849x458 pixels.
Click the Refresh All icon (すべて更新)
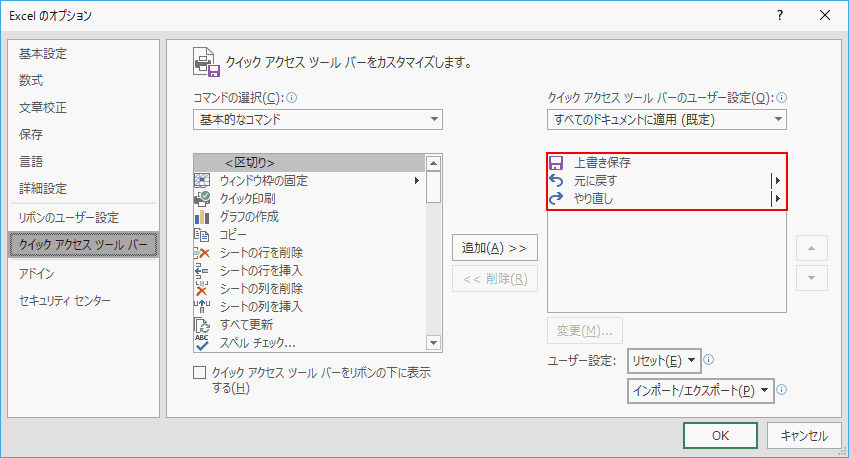(x=202, y=325)
